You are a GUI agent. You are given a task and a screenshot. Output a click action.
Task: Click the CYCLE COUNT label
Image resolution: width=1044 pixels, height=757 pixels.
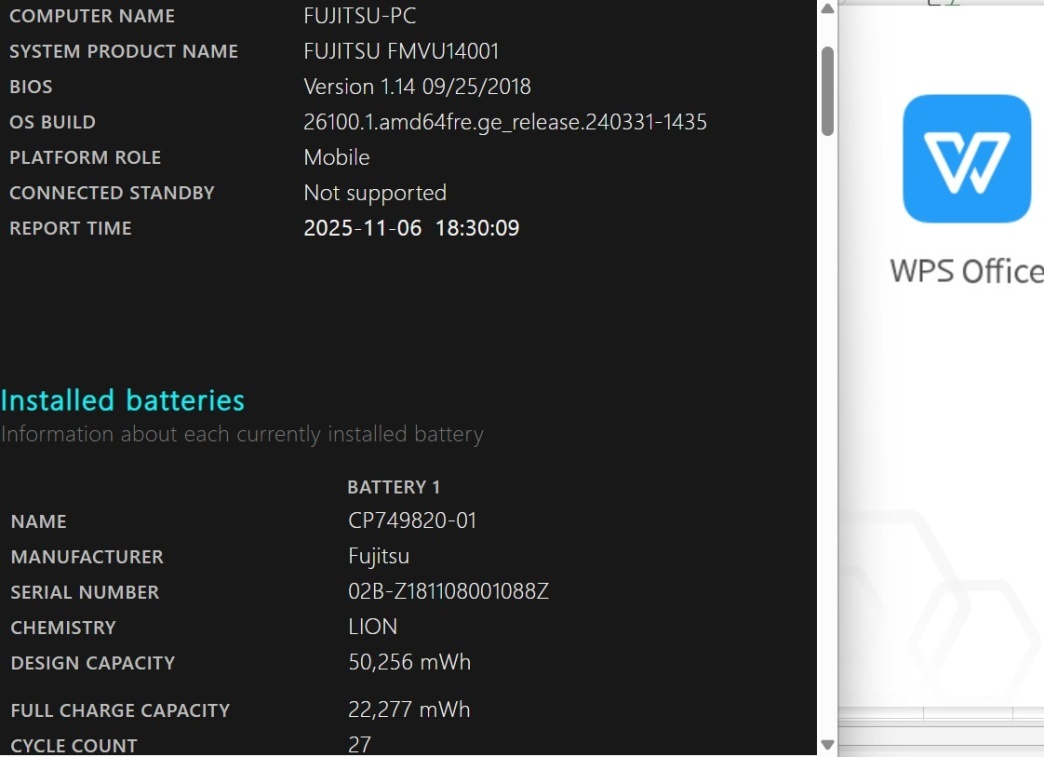click(73, 746)
